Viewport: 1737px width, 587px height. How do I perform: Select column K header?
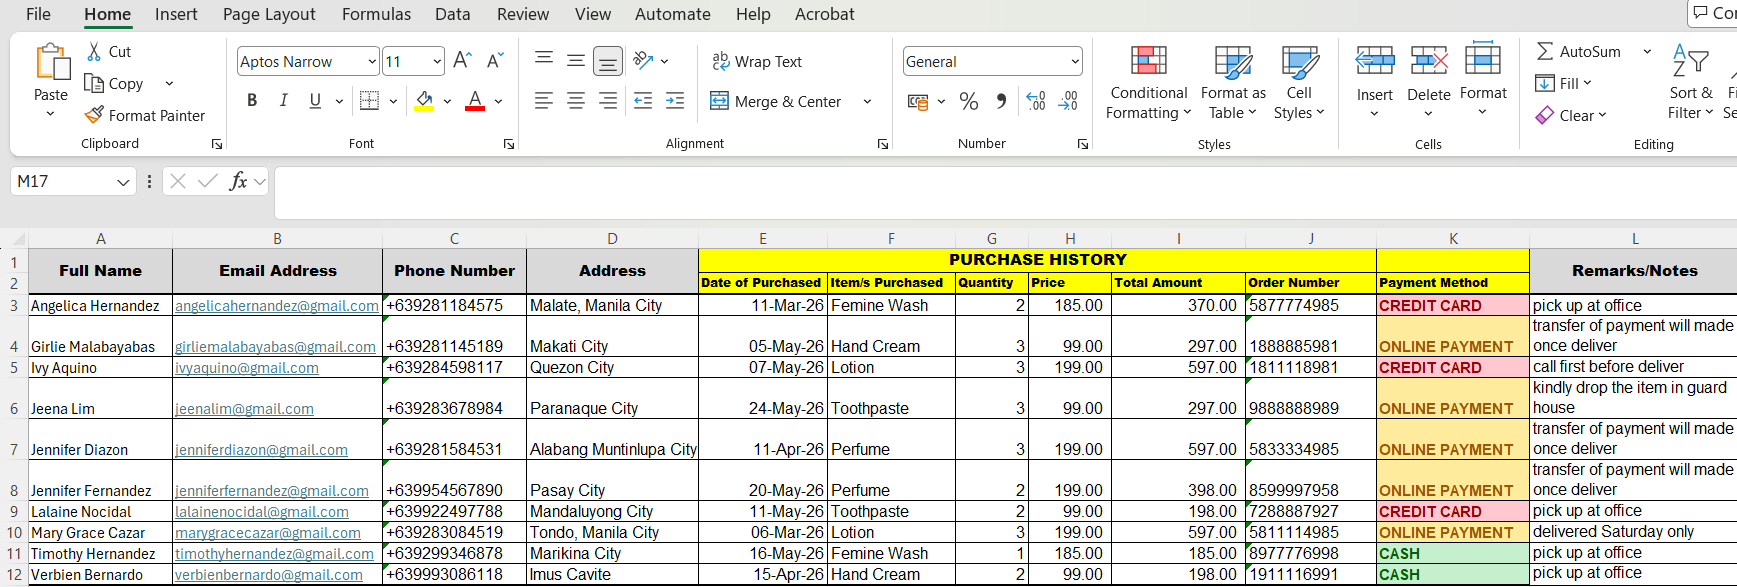[x=1453, y=239]
